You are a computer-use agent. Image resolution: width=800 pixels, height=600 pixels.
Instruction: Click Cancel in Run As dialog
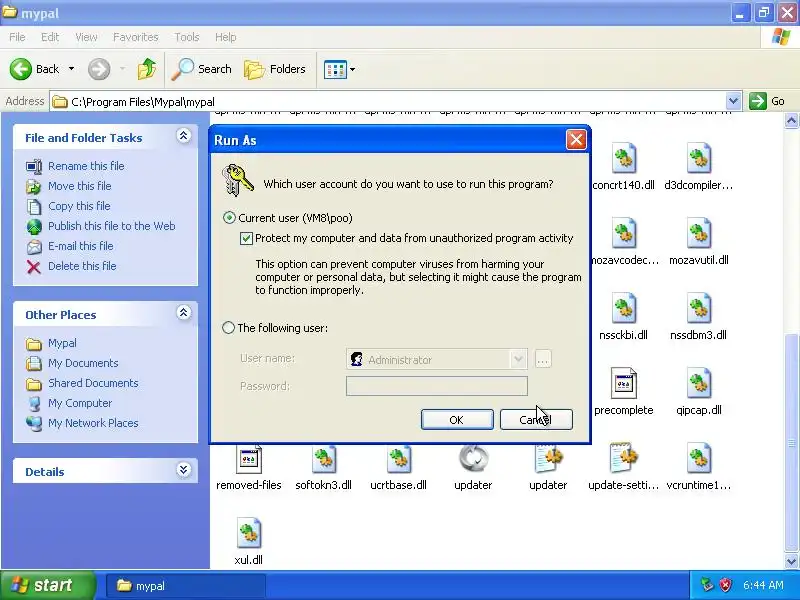coord(536,419)
